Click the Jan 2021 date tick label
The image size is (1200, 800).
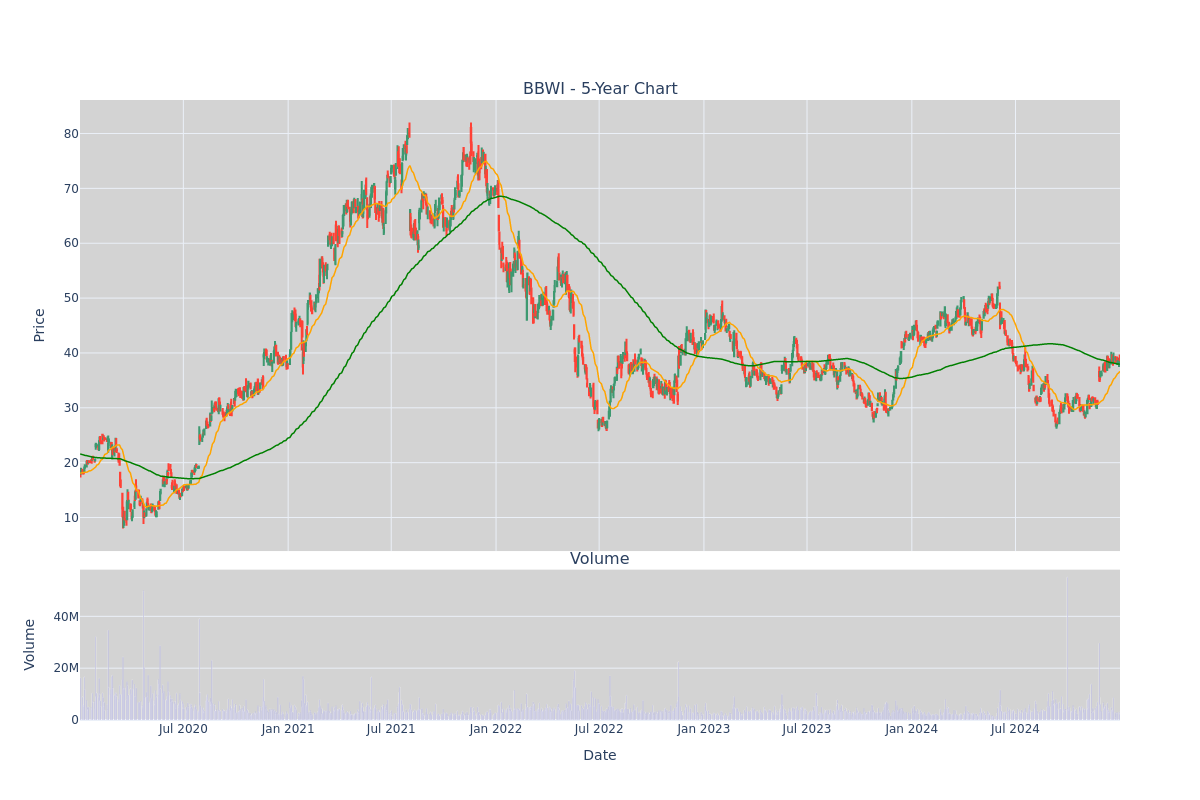[288, 729]
